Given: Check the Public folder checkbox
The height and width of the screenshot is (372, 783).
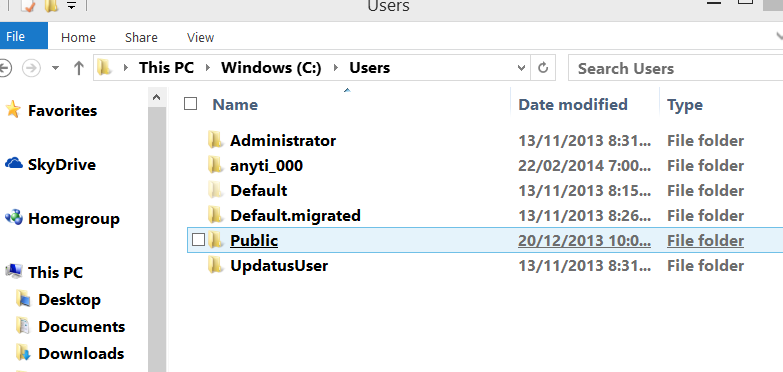Looking at the screenshot, I should click(198, 240).
